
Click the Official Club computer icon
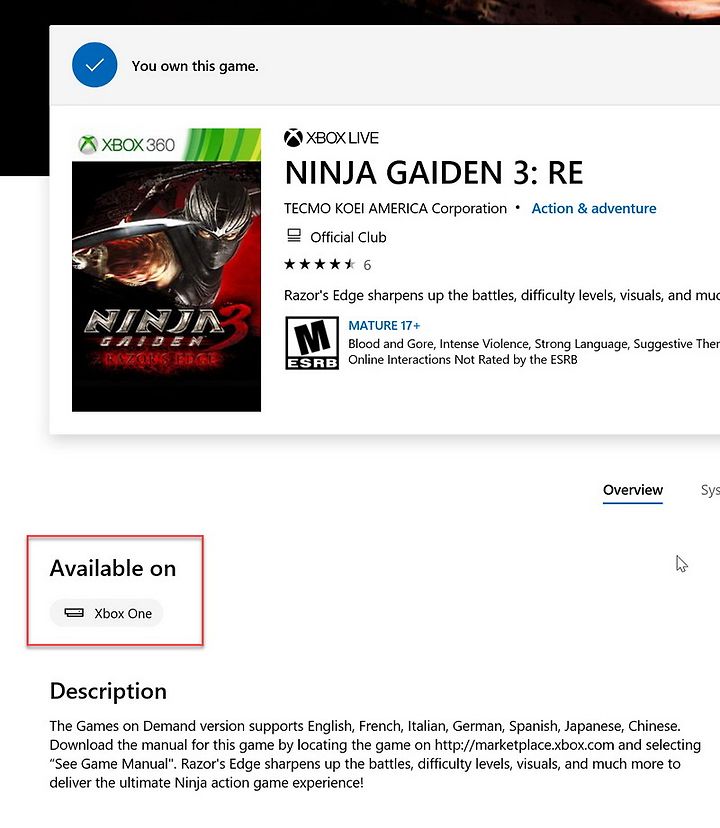[x=294, y=236]
